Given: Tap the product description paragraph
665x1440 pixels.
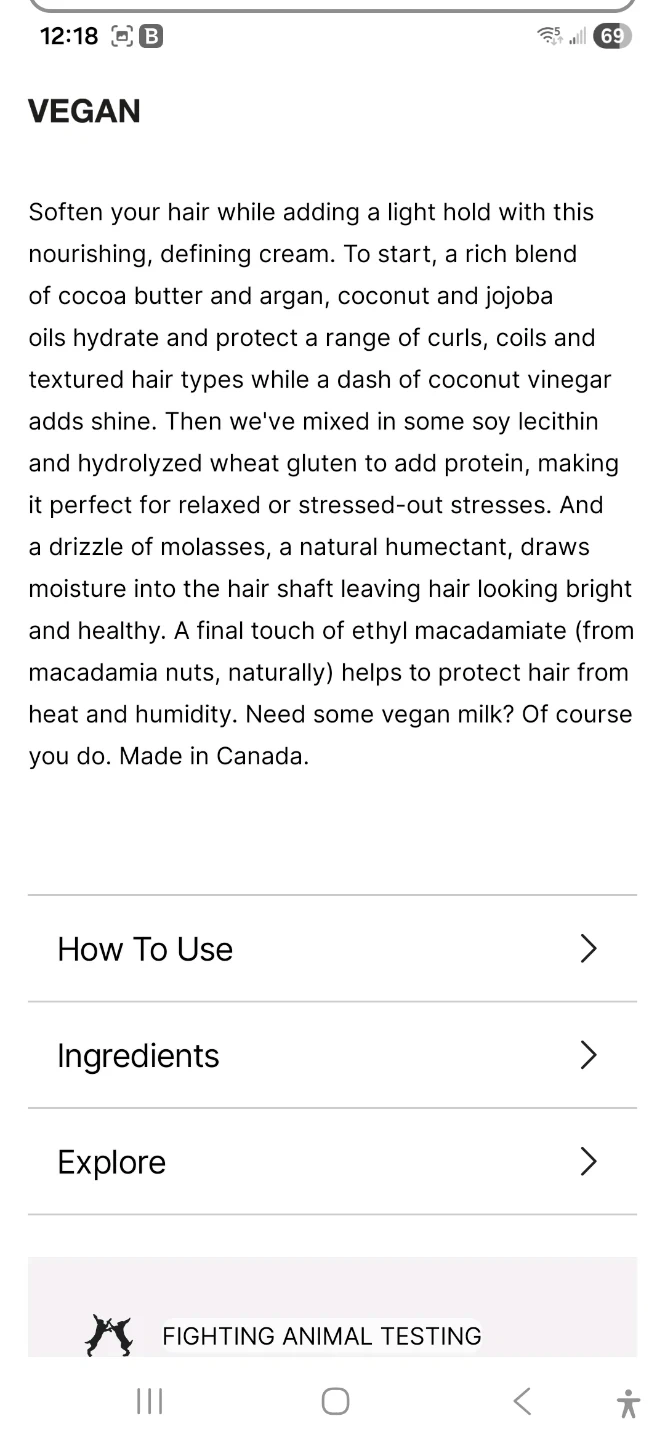Looking at the screenshot, I should tap(330, 484).
